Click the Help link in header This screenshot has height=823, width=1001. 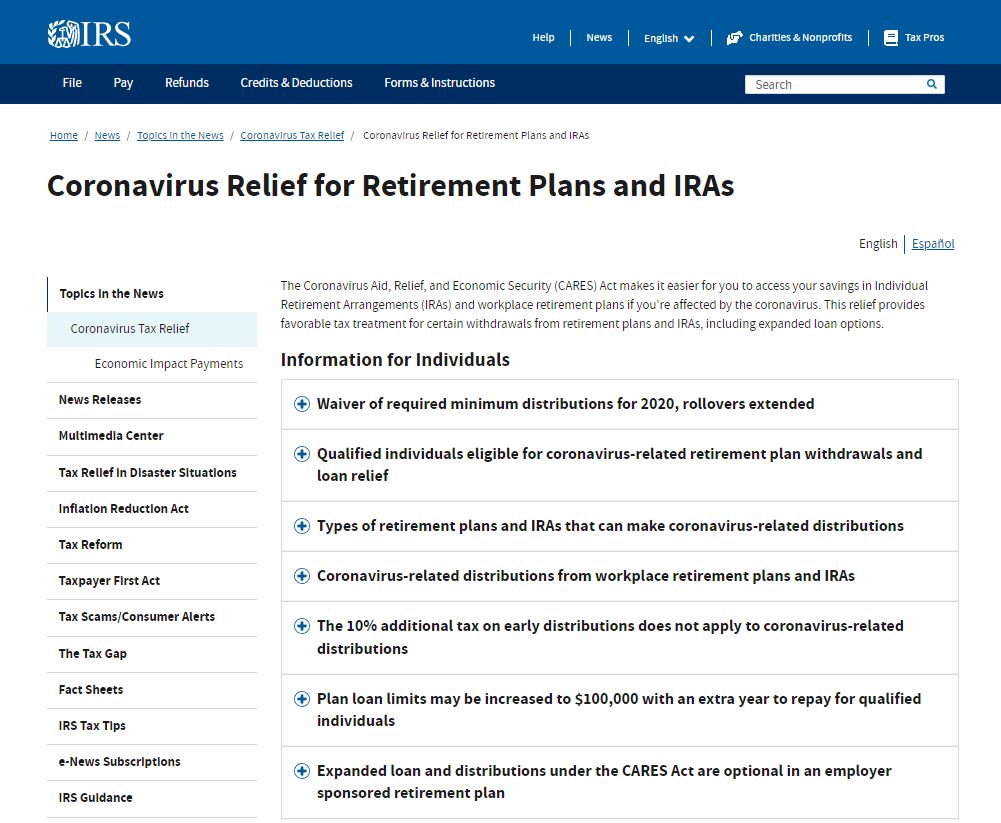coord(543,38)
